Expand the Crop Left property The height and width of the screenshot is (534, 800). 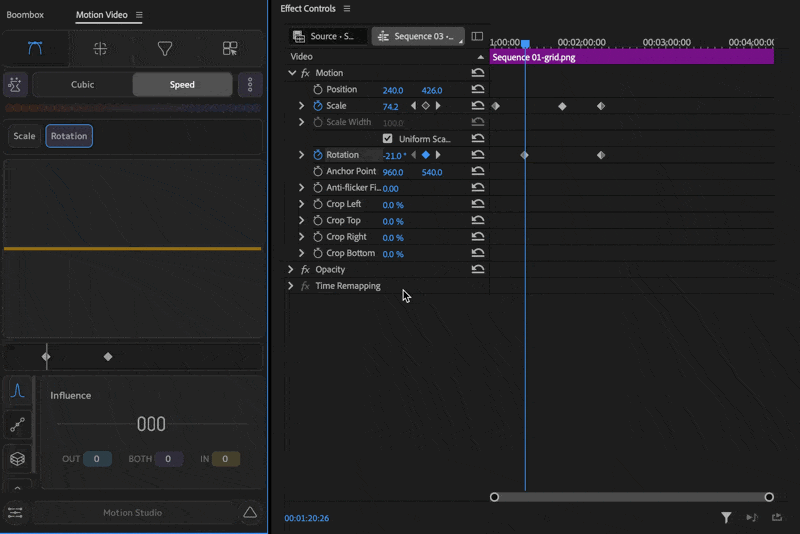[302, 204]
